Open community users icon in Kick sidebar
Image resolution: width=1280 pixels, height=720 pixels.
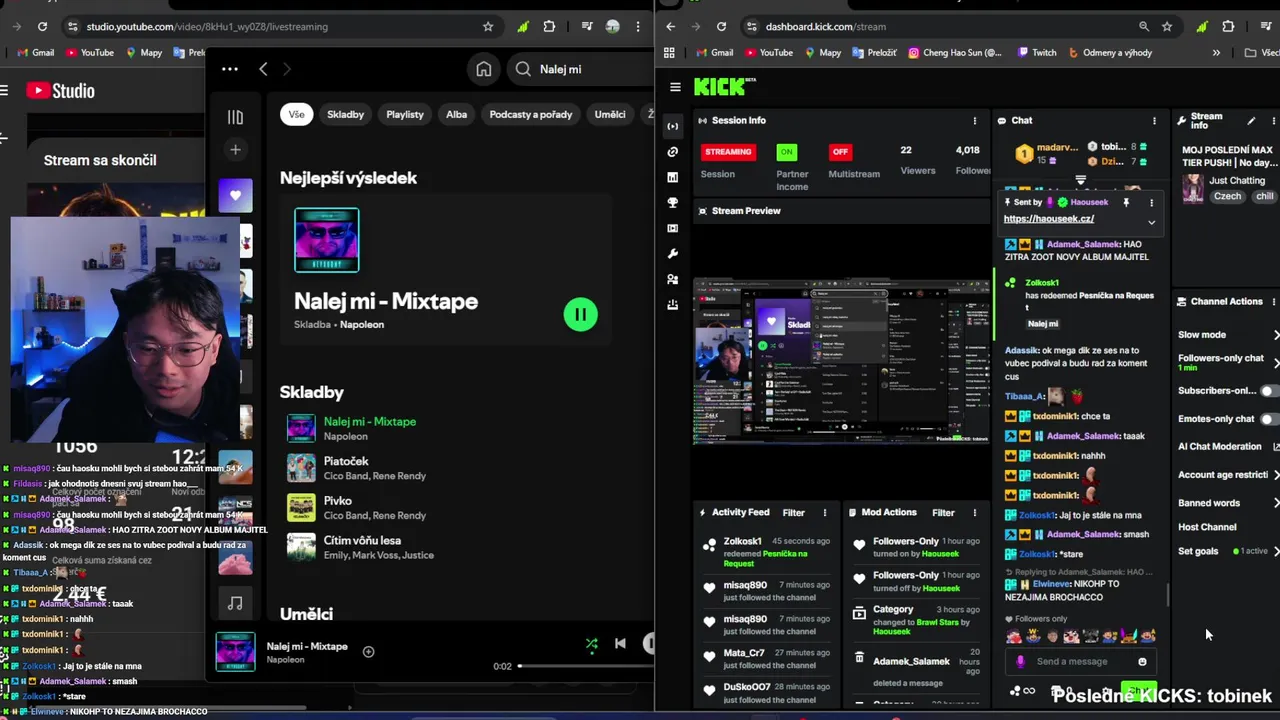tap(673, 280)
